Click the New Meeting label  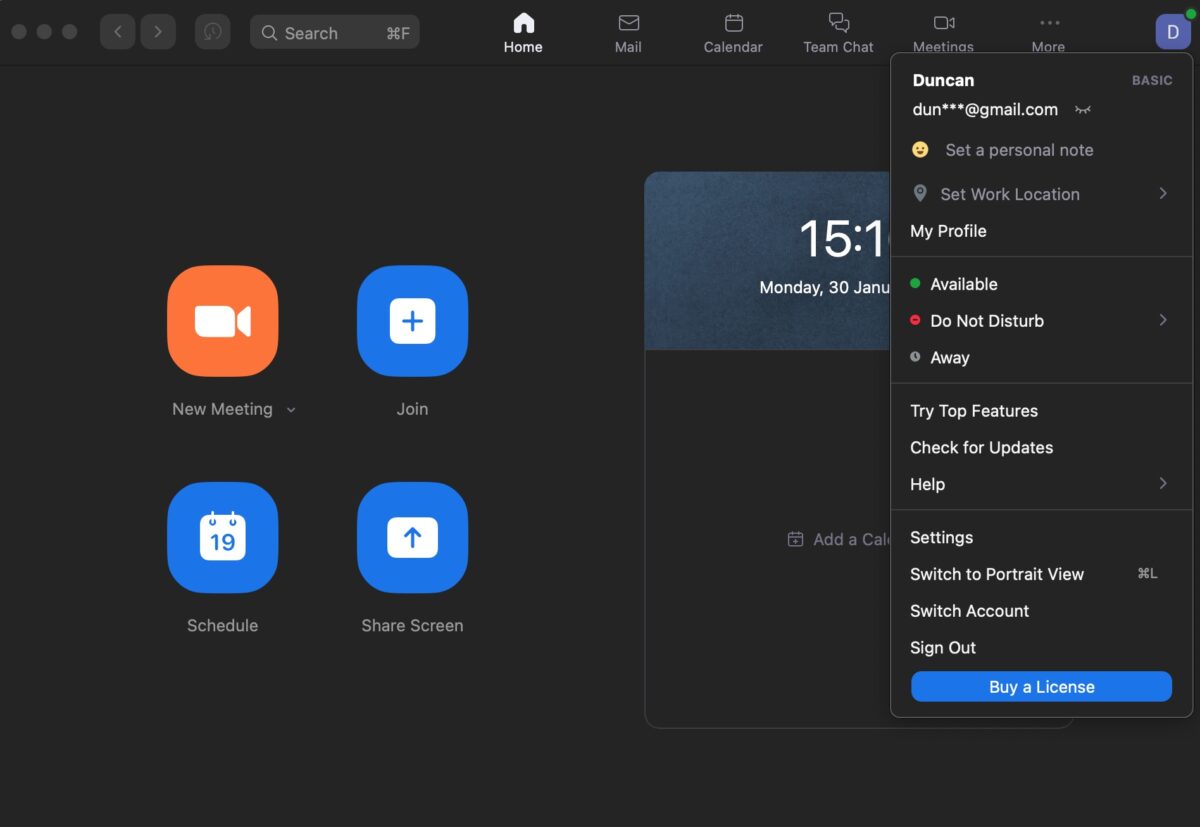[222, 409]
